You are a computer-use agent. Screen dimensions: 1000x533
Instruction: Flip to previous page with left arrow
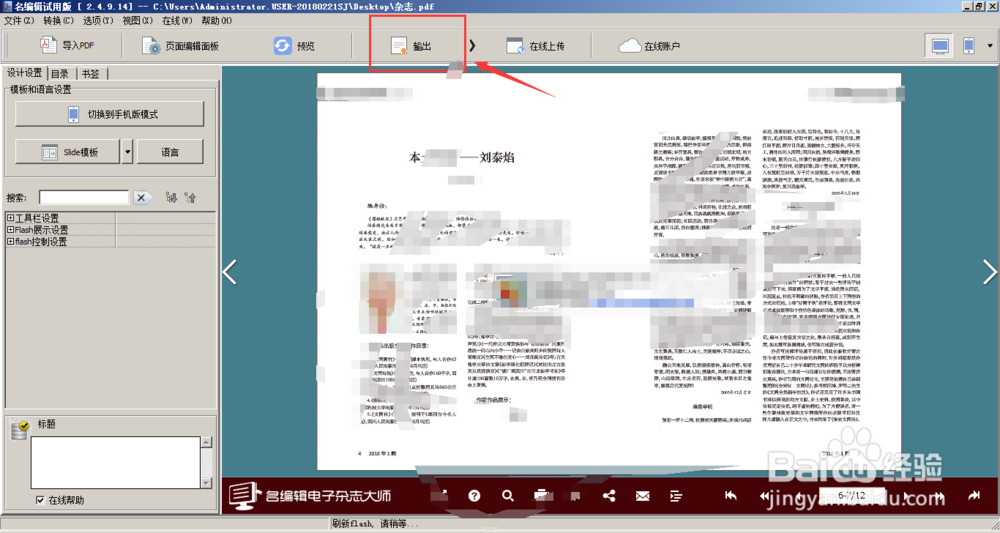230,272
